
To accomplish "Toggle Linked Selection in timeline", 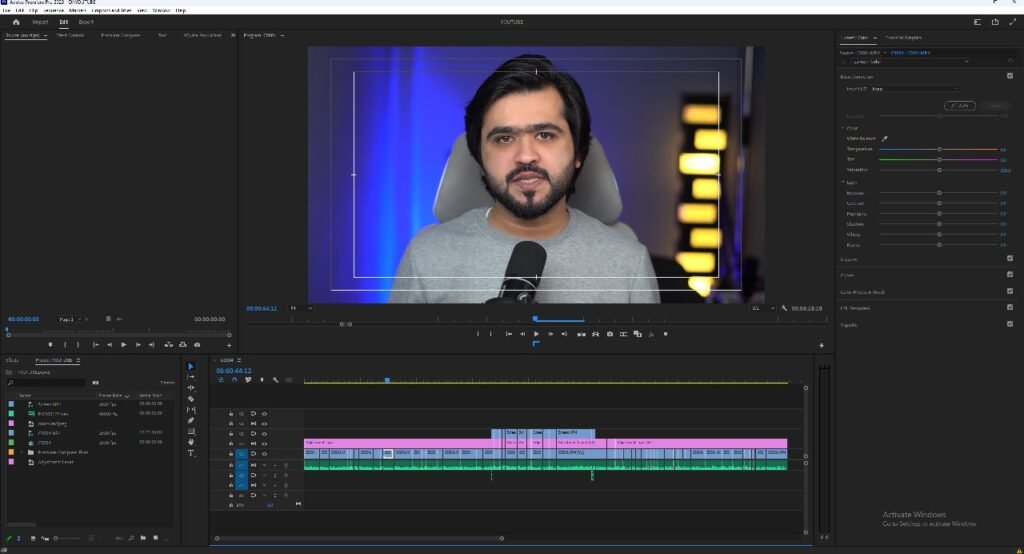I will (248, 380).
